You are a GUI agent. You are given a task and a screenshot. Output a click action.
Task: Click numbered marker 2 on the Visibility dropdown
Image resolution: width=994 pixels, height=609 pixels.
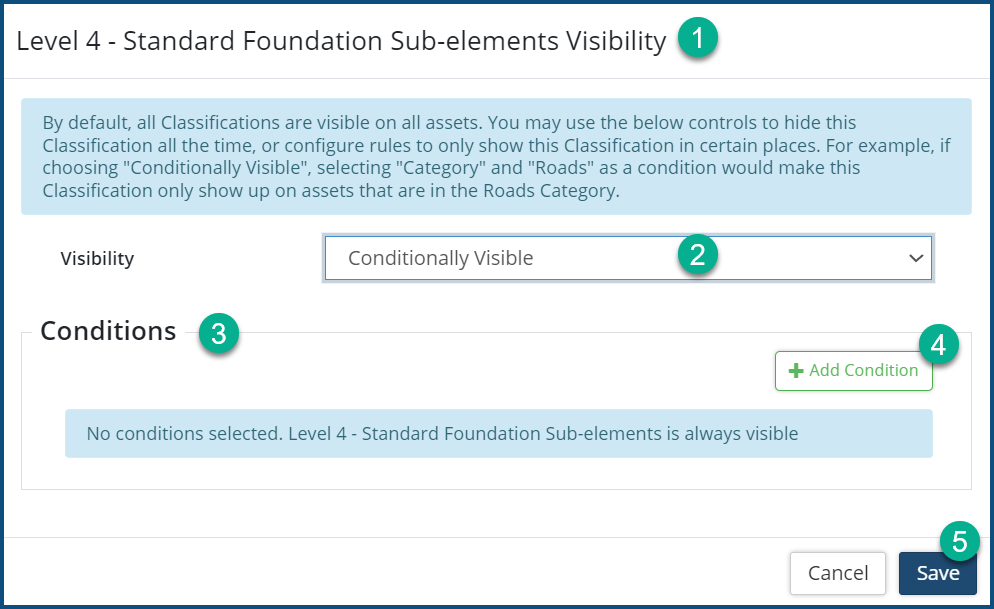point(697,254)
